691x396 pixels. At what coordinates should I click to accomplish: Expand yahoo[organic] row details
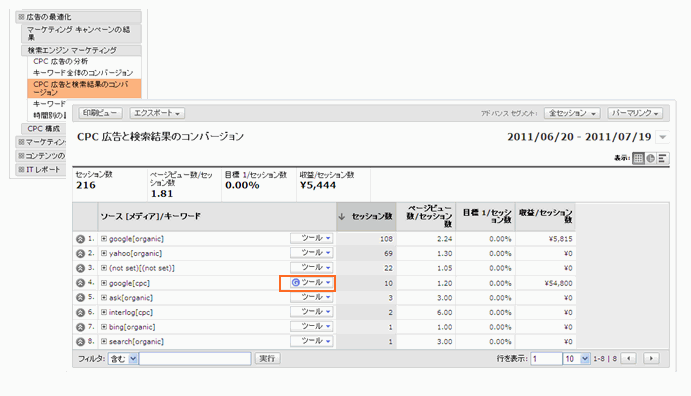tap(104, 253)
